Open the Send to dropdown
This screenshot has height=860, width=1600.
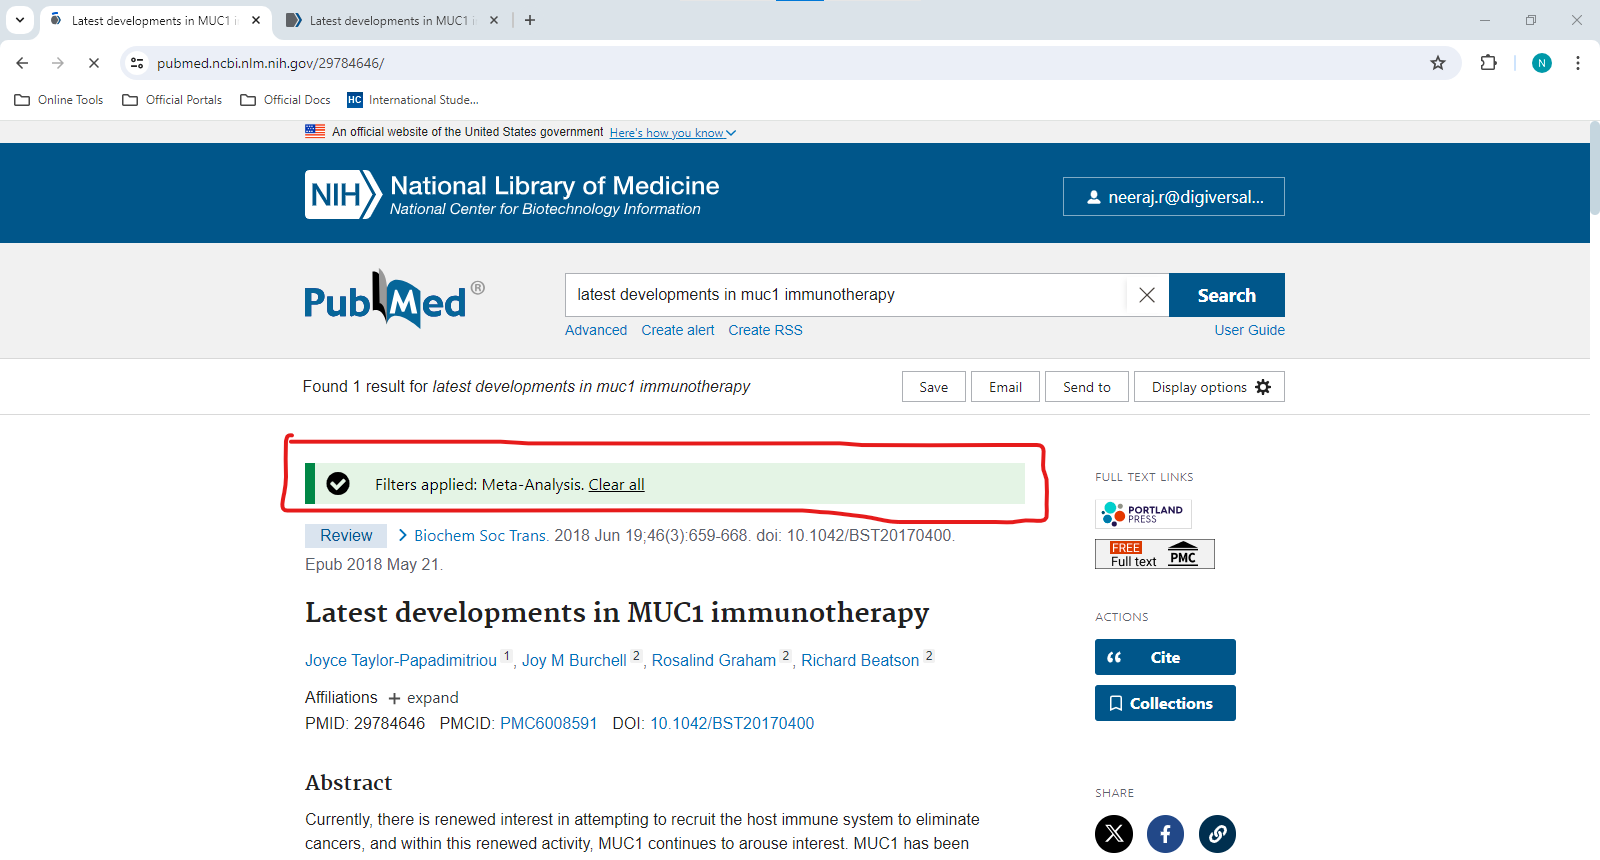(1087, 387)
